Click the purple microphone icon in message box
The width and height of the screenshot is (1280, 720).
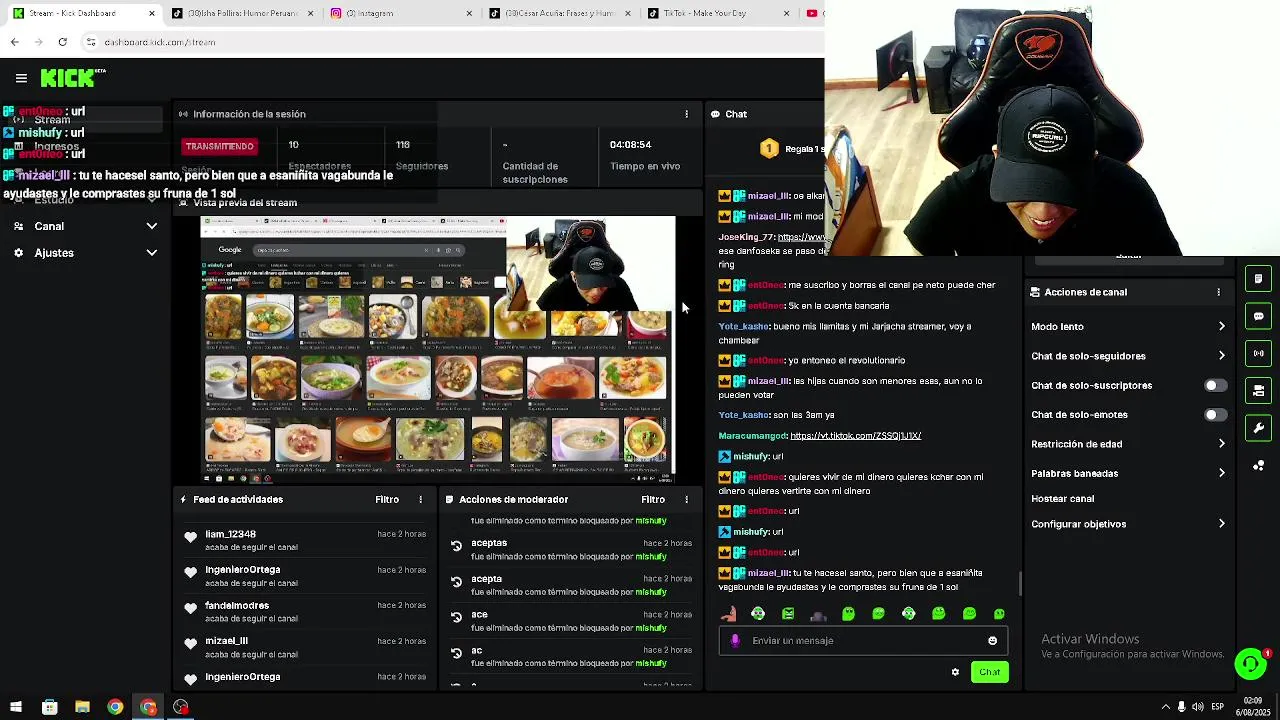(x=735, y=641)
